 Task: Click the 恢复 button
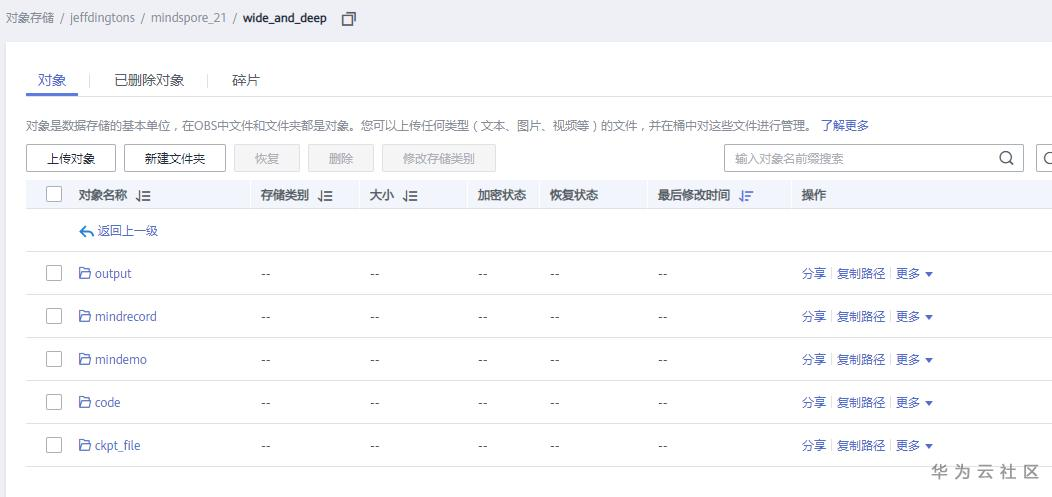[x=267, y=158]
